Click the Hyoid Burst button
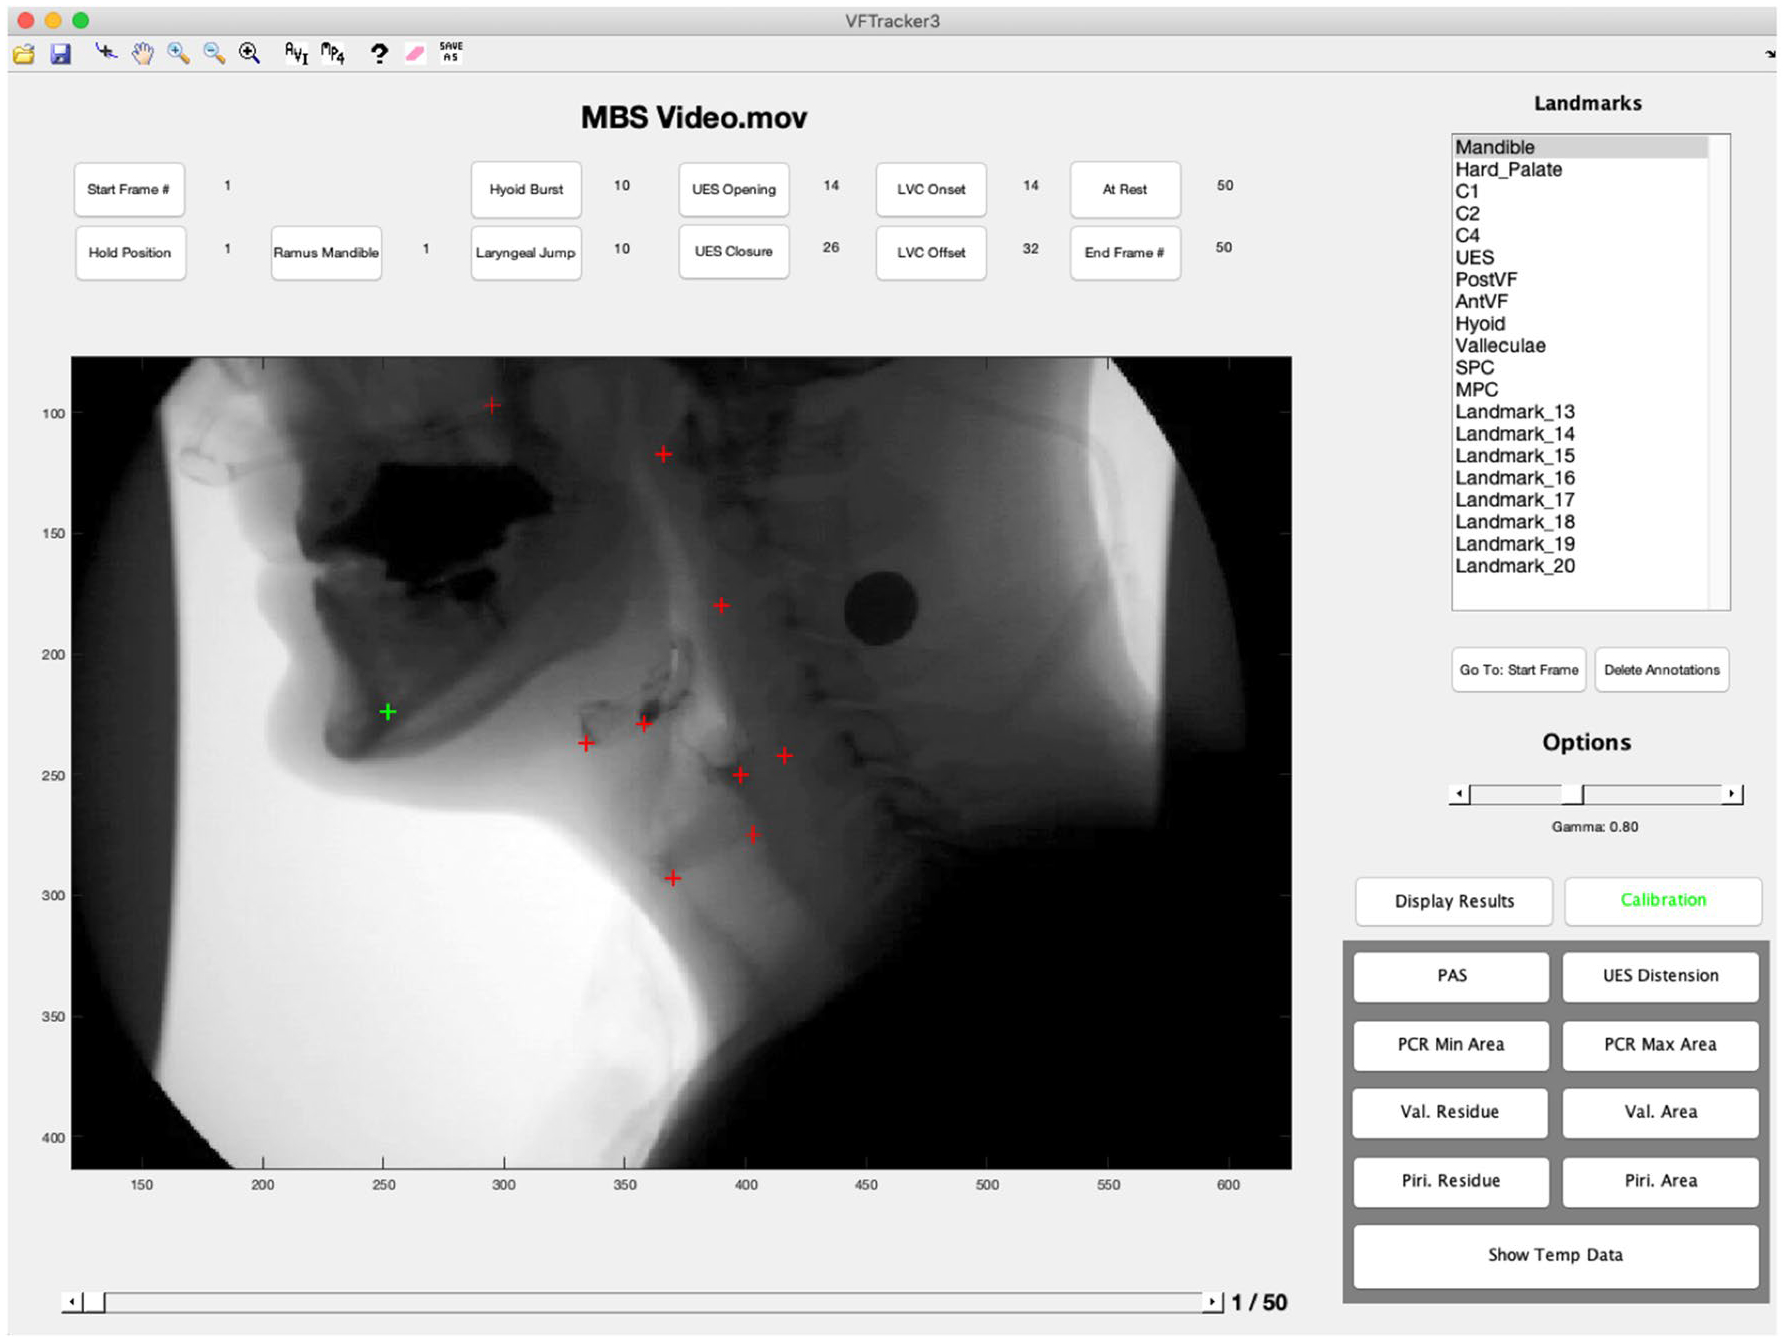This screenshot has width=1786, height=1342. (x=526, y=190)
